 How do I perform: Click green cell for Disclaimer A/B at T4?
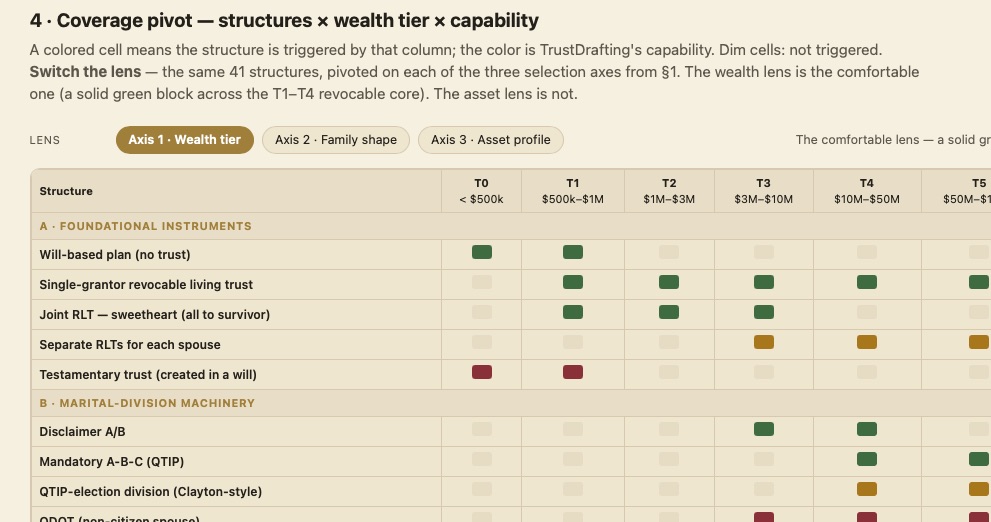click(x=866, y=429)
